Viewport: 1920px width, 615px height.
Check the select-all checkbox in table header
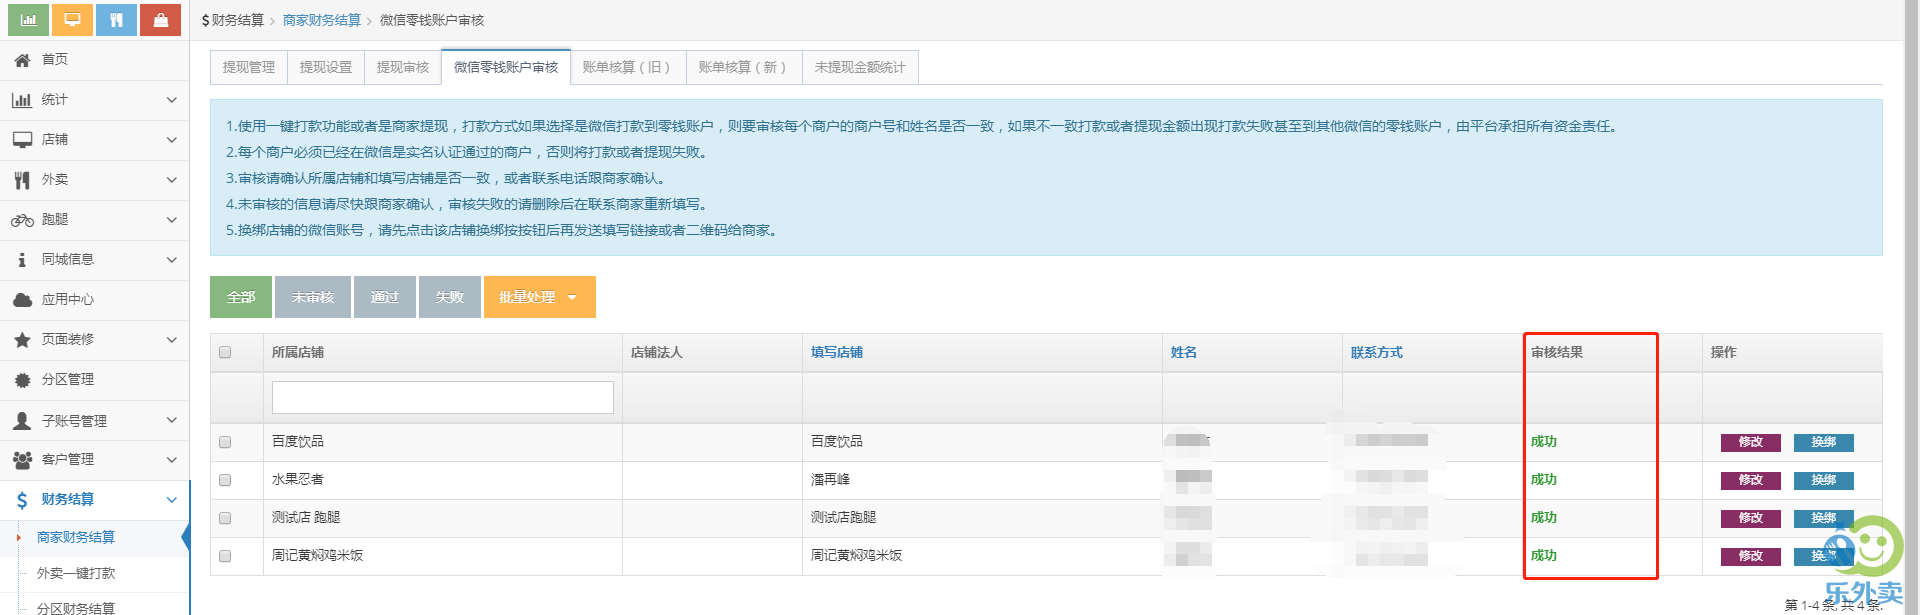click(x=225, y=352)
